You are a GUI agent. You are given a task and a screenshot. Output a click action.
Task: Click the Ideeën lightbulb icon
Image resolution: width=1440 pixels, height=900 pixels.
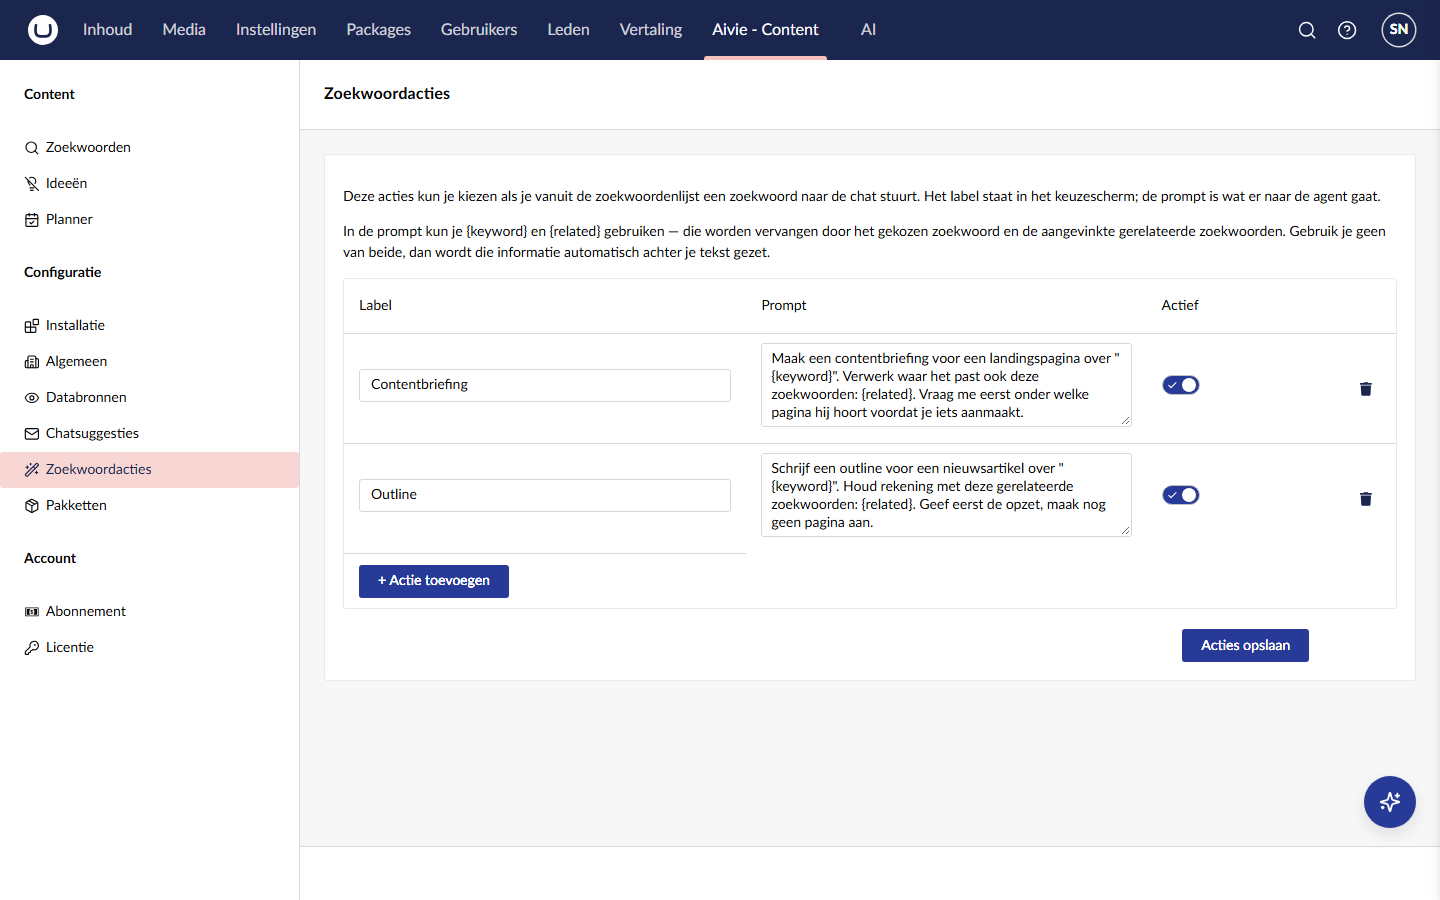point(32,184)
